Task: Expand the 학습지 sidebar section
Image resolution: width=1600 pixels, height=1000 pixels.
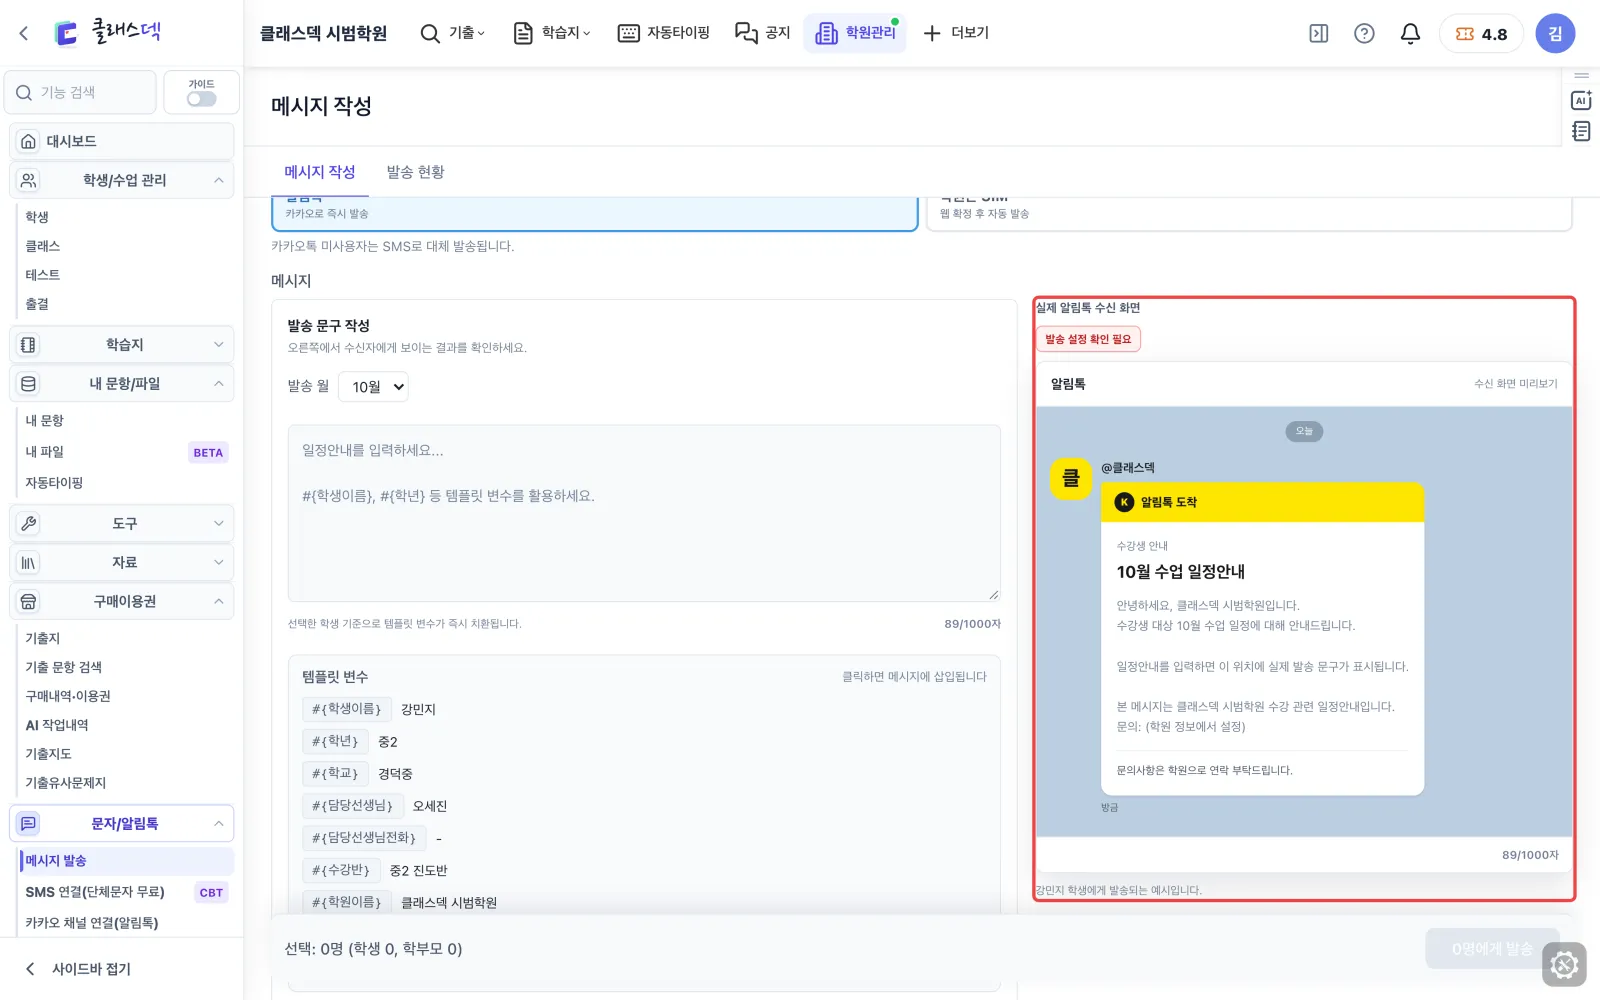Action: [122, 345]
